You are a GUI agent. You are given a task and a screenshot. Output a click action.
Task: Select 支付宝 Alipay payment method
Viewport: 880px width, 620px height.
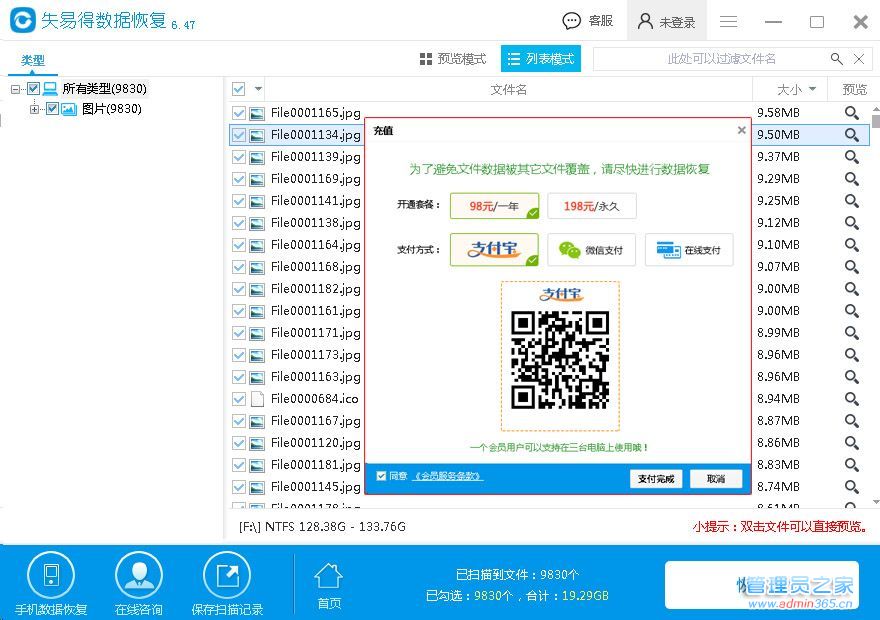(494, 250)
